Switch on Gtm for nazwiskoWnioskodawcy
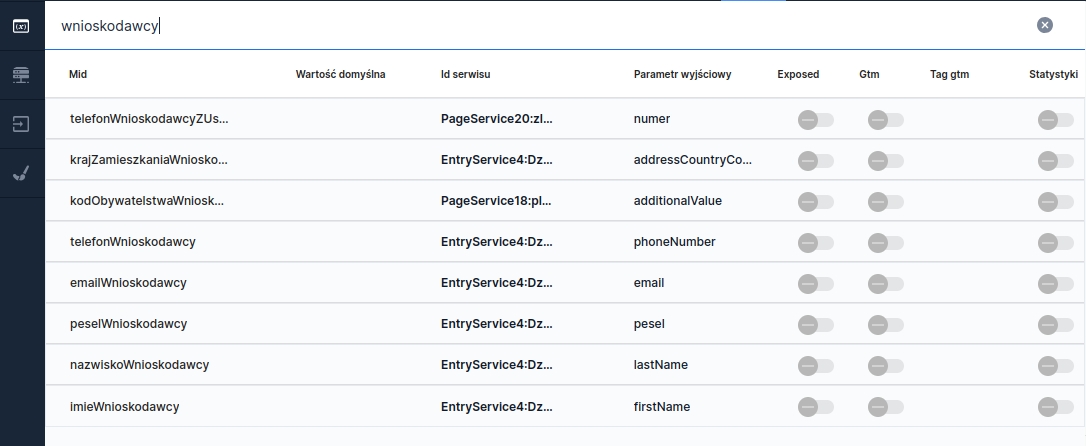This screenshot has width=1086, height=446. coord(884,365)
